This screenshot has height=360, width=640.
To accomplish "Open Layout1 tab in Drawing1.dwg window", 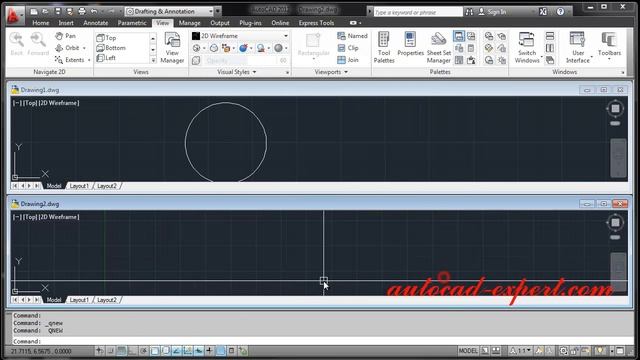I will (x=79, y=186).
